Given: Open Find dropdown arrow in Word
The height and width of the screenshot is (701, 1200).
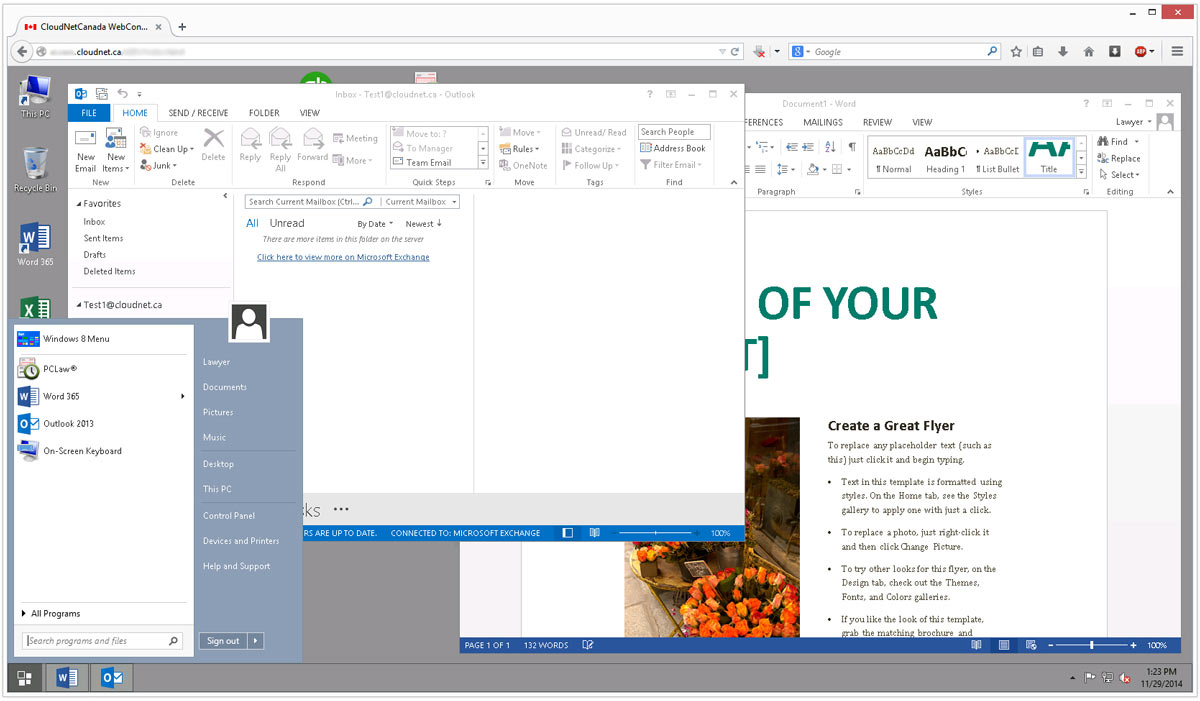Looking at the screenshot, I should point(1137,142).
